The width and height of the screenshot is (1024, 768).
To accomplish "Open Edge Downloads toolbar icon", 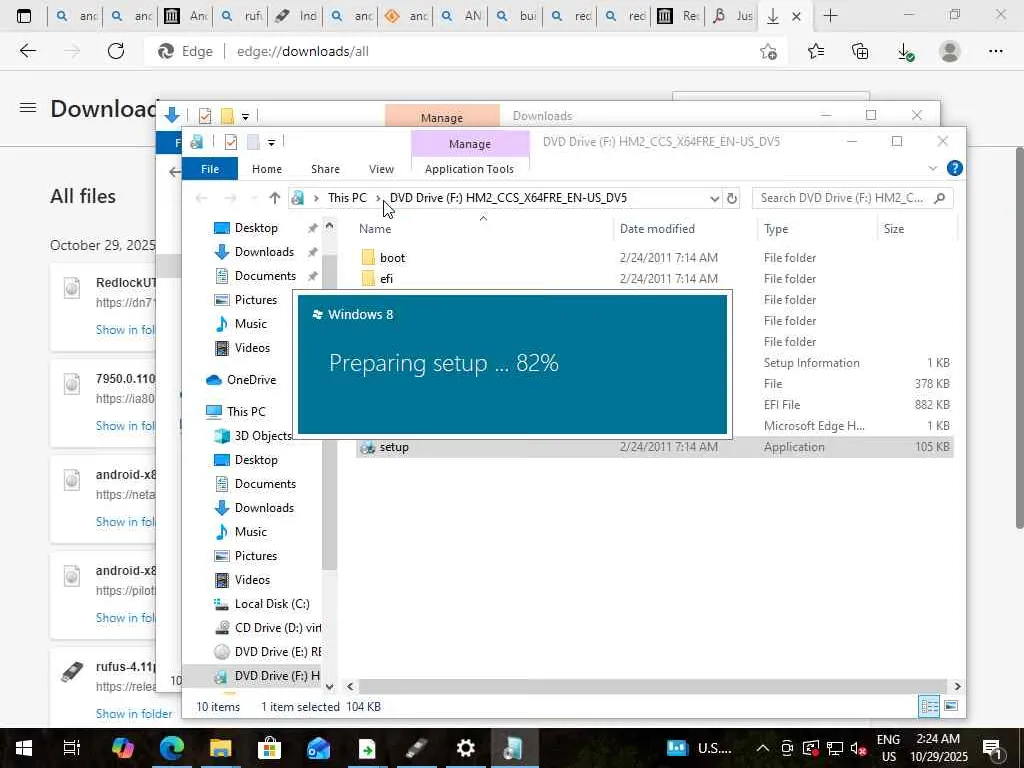I will (x=905, y=52).
